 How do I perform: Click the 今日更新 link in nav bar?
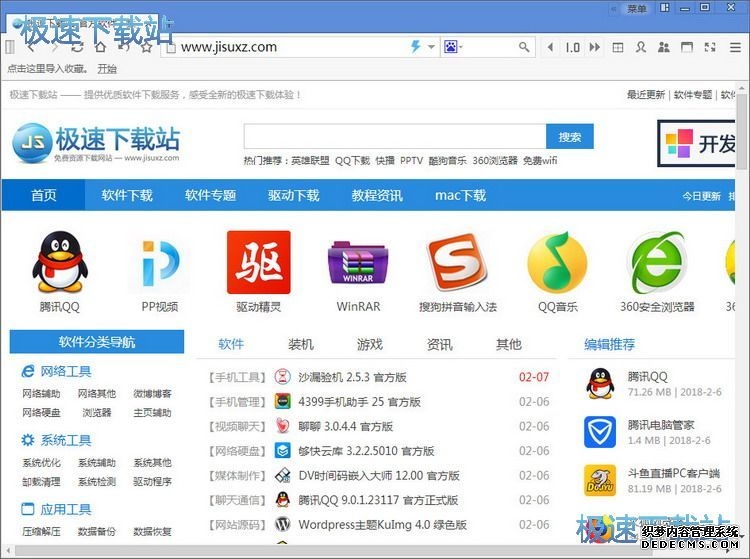point(701,196)
